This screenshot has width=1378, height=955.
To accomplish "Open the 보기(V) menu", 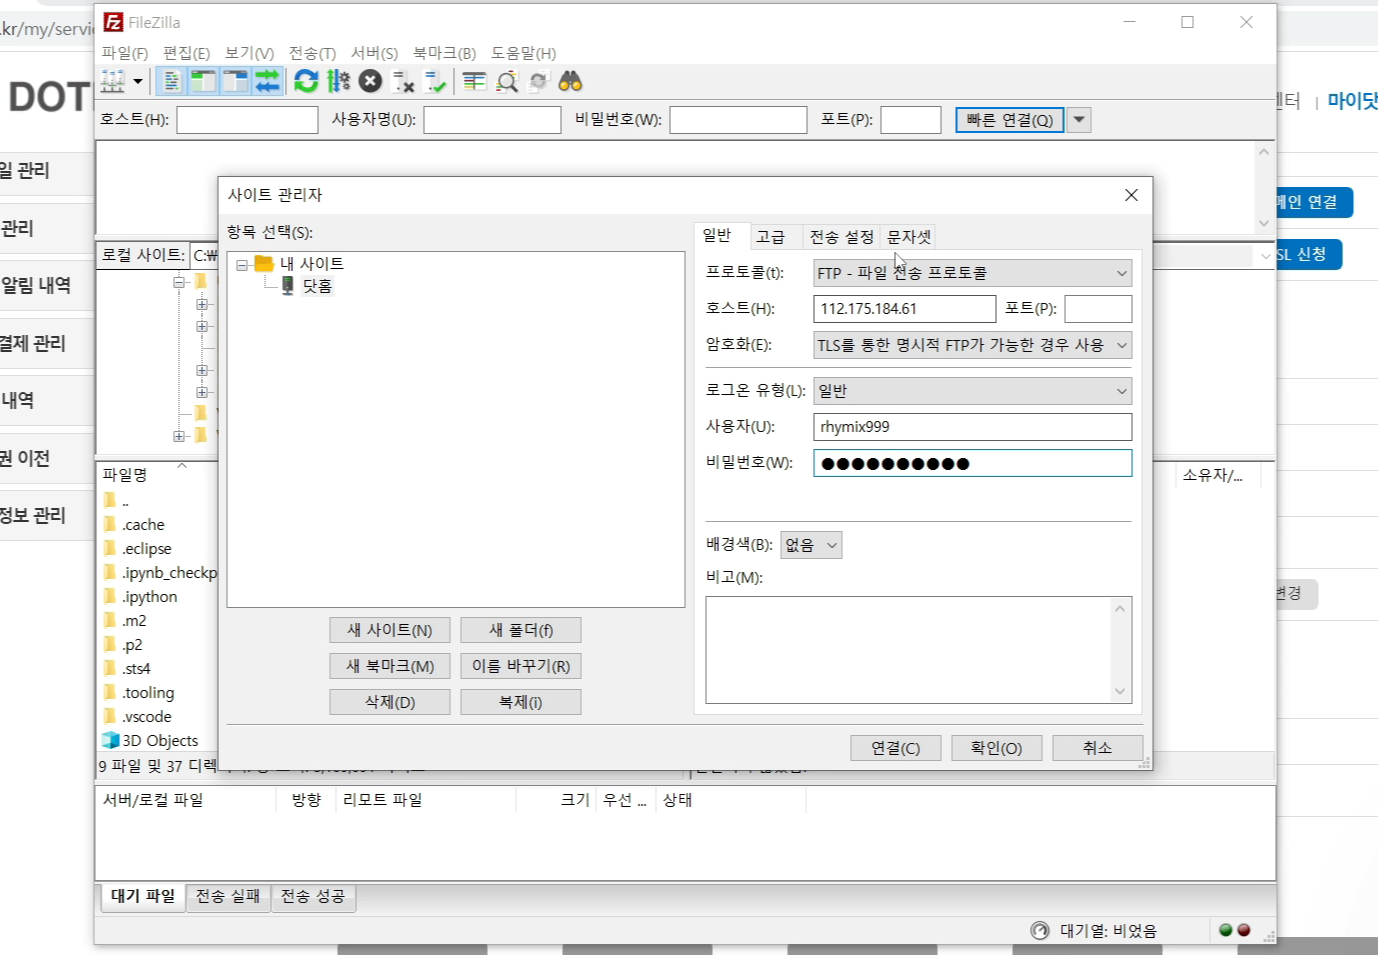I will tap(249, 53).
